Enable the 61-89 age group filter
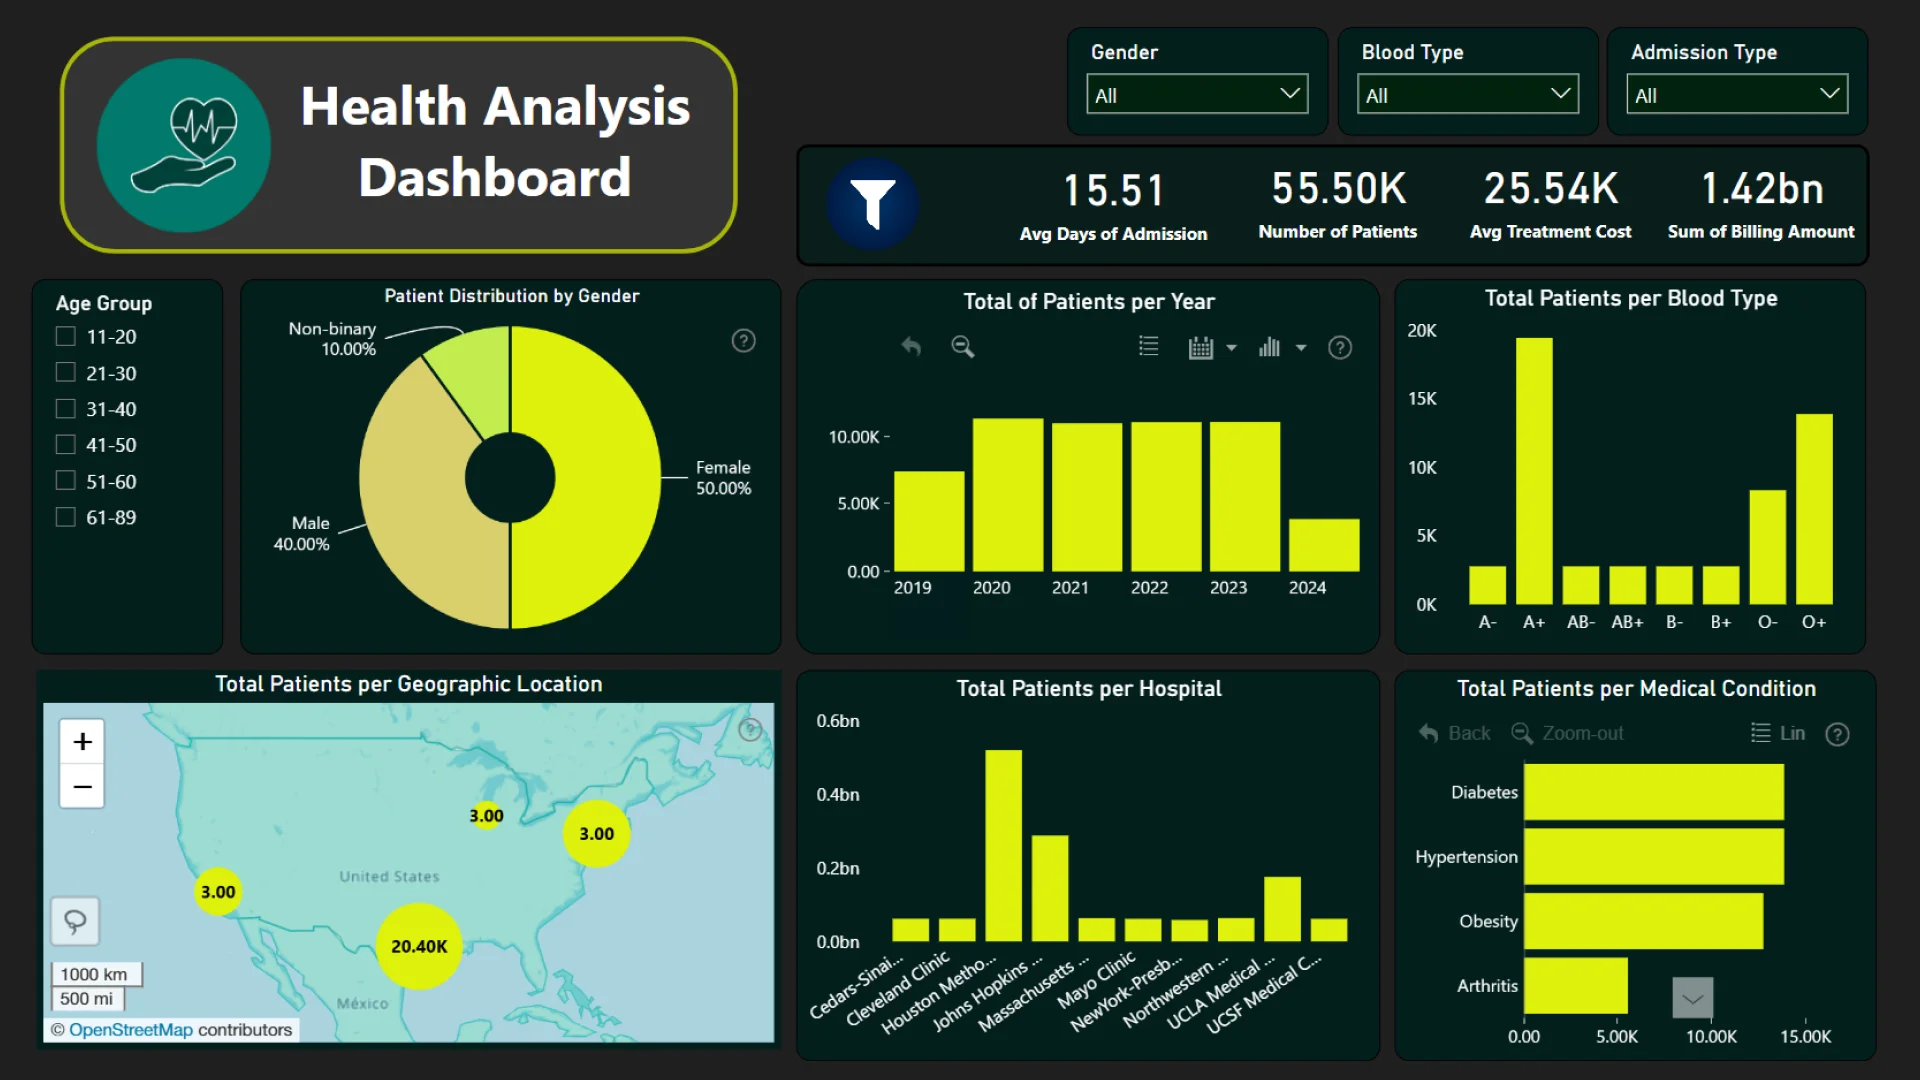Image resolution: width=1920 pixels, height=1080 pixels. tap(66, 517)
